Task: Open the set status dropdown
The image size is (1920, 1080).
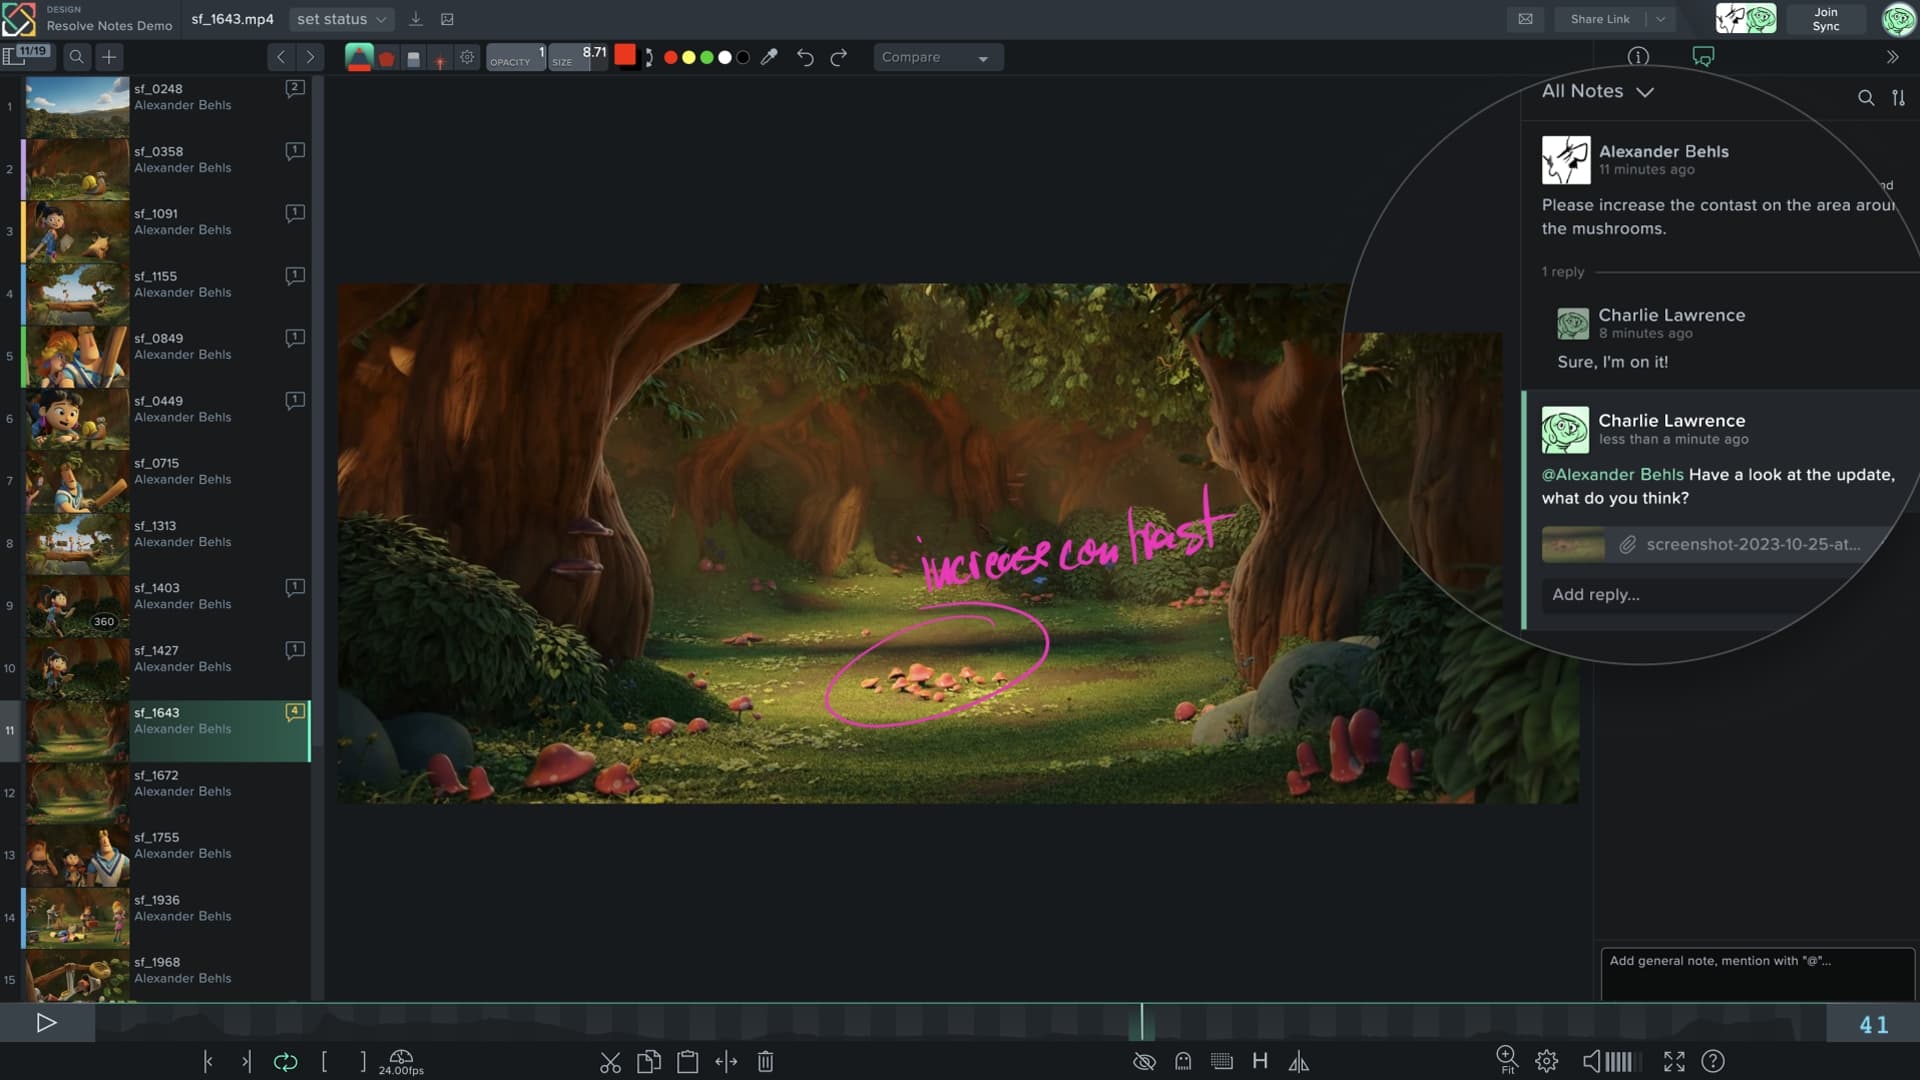Action: click(341, 18)
